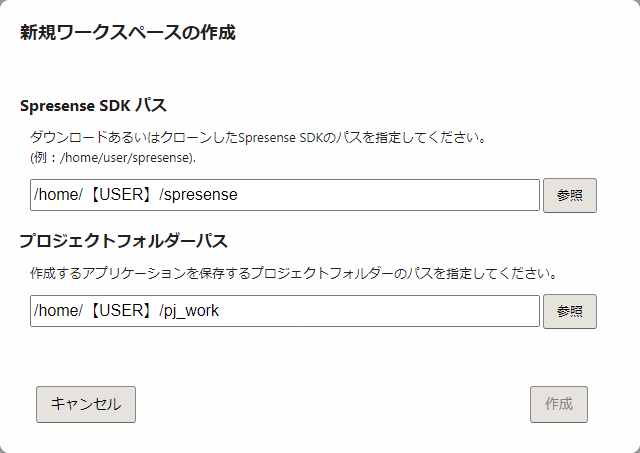Screen dimensions: 640x453
Task: Select the プロジェクトフォルダーパス heading
Action: tap(124, 241)
